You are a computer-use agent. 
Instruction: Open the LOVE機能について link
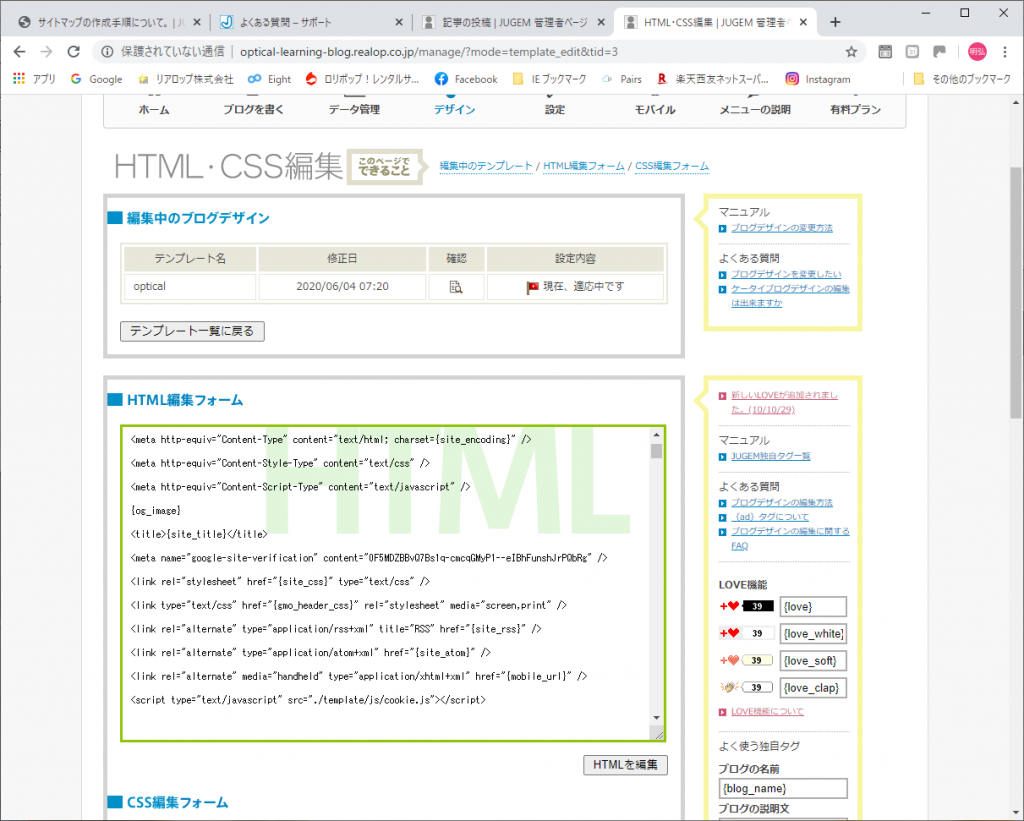tap(767, 711)
